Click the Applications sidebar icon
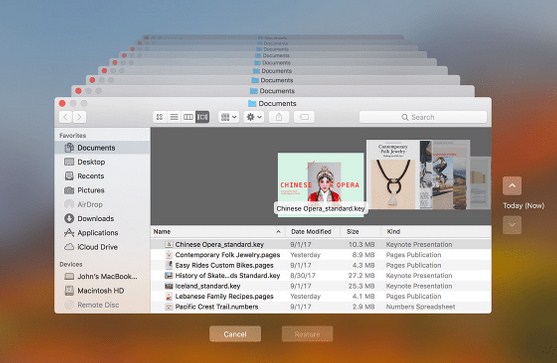This screenshot has width=557, height=363. [69, 233]
